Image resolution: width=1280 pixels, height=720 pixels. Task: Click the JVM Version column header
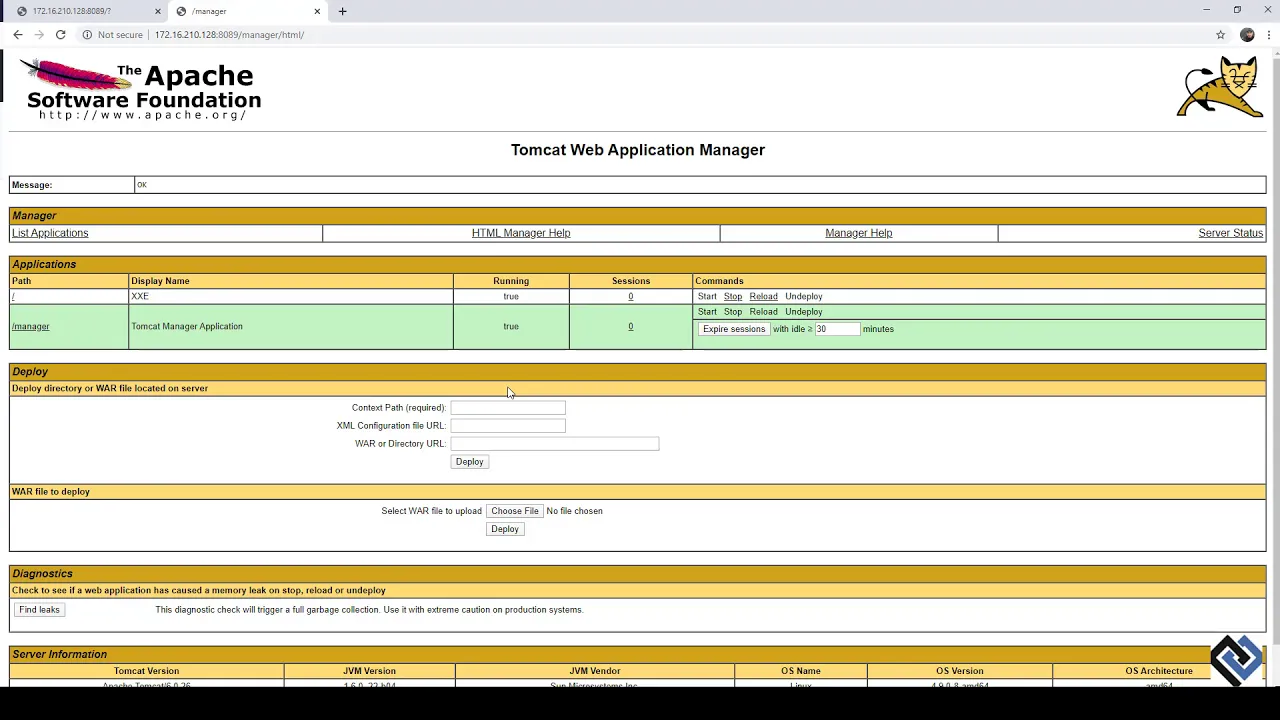(370, 671)
